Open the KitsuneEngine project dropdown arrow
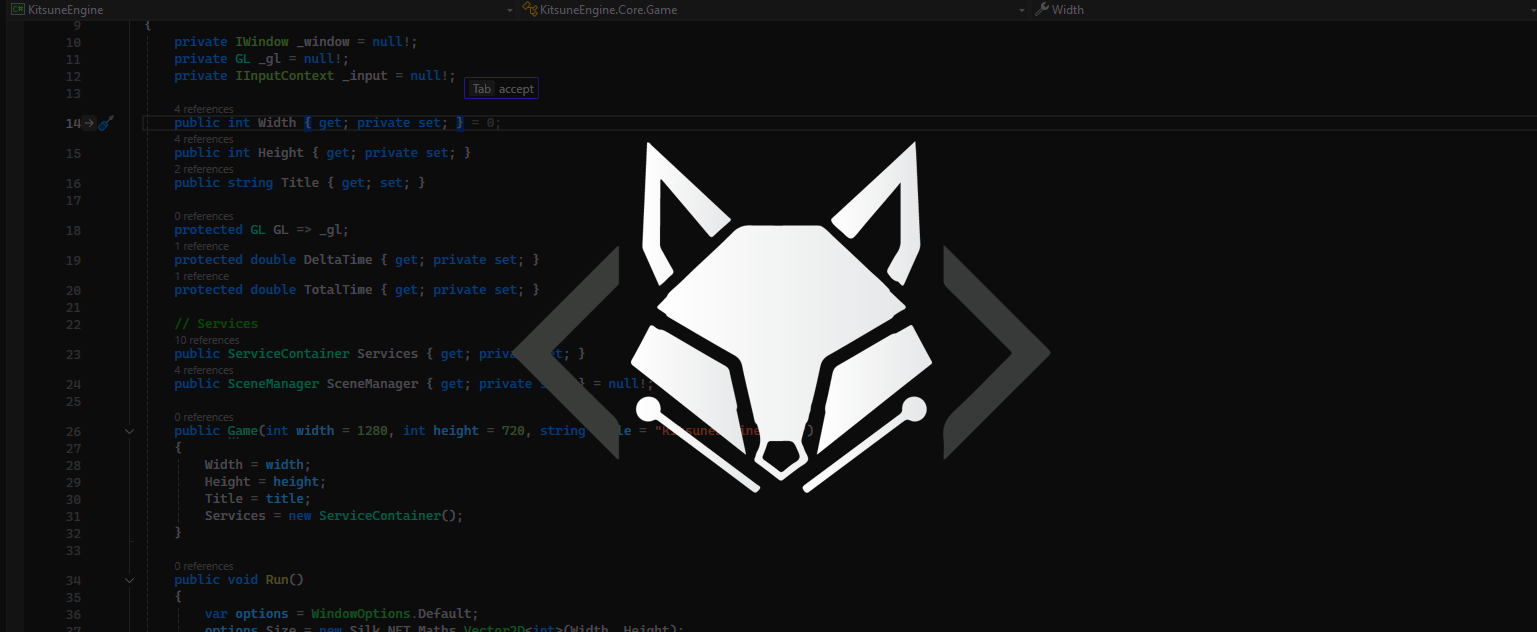Viewport: 1537px width, 632px height. [510, 9]
